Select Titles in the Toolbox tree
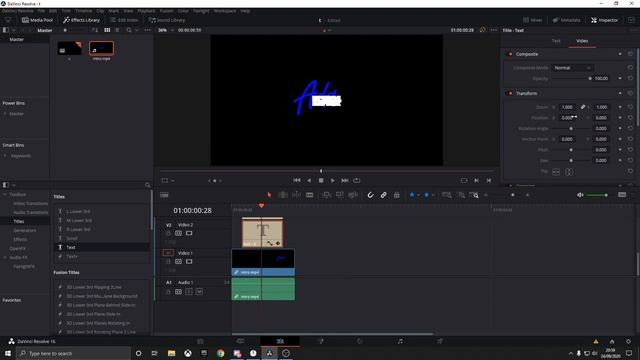 [19, 221]
